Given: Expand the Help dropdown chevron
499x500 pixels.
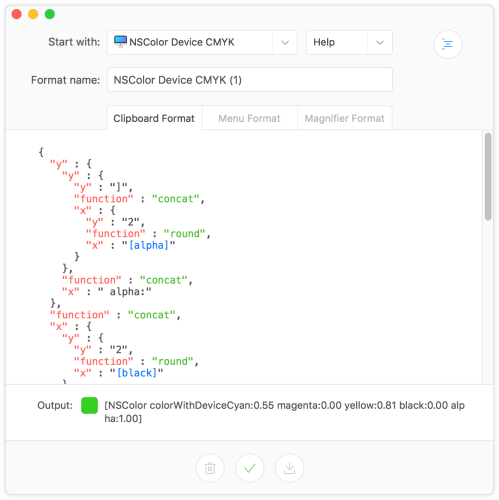Looking at the screenshot, I should coord(380,42).
